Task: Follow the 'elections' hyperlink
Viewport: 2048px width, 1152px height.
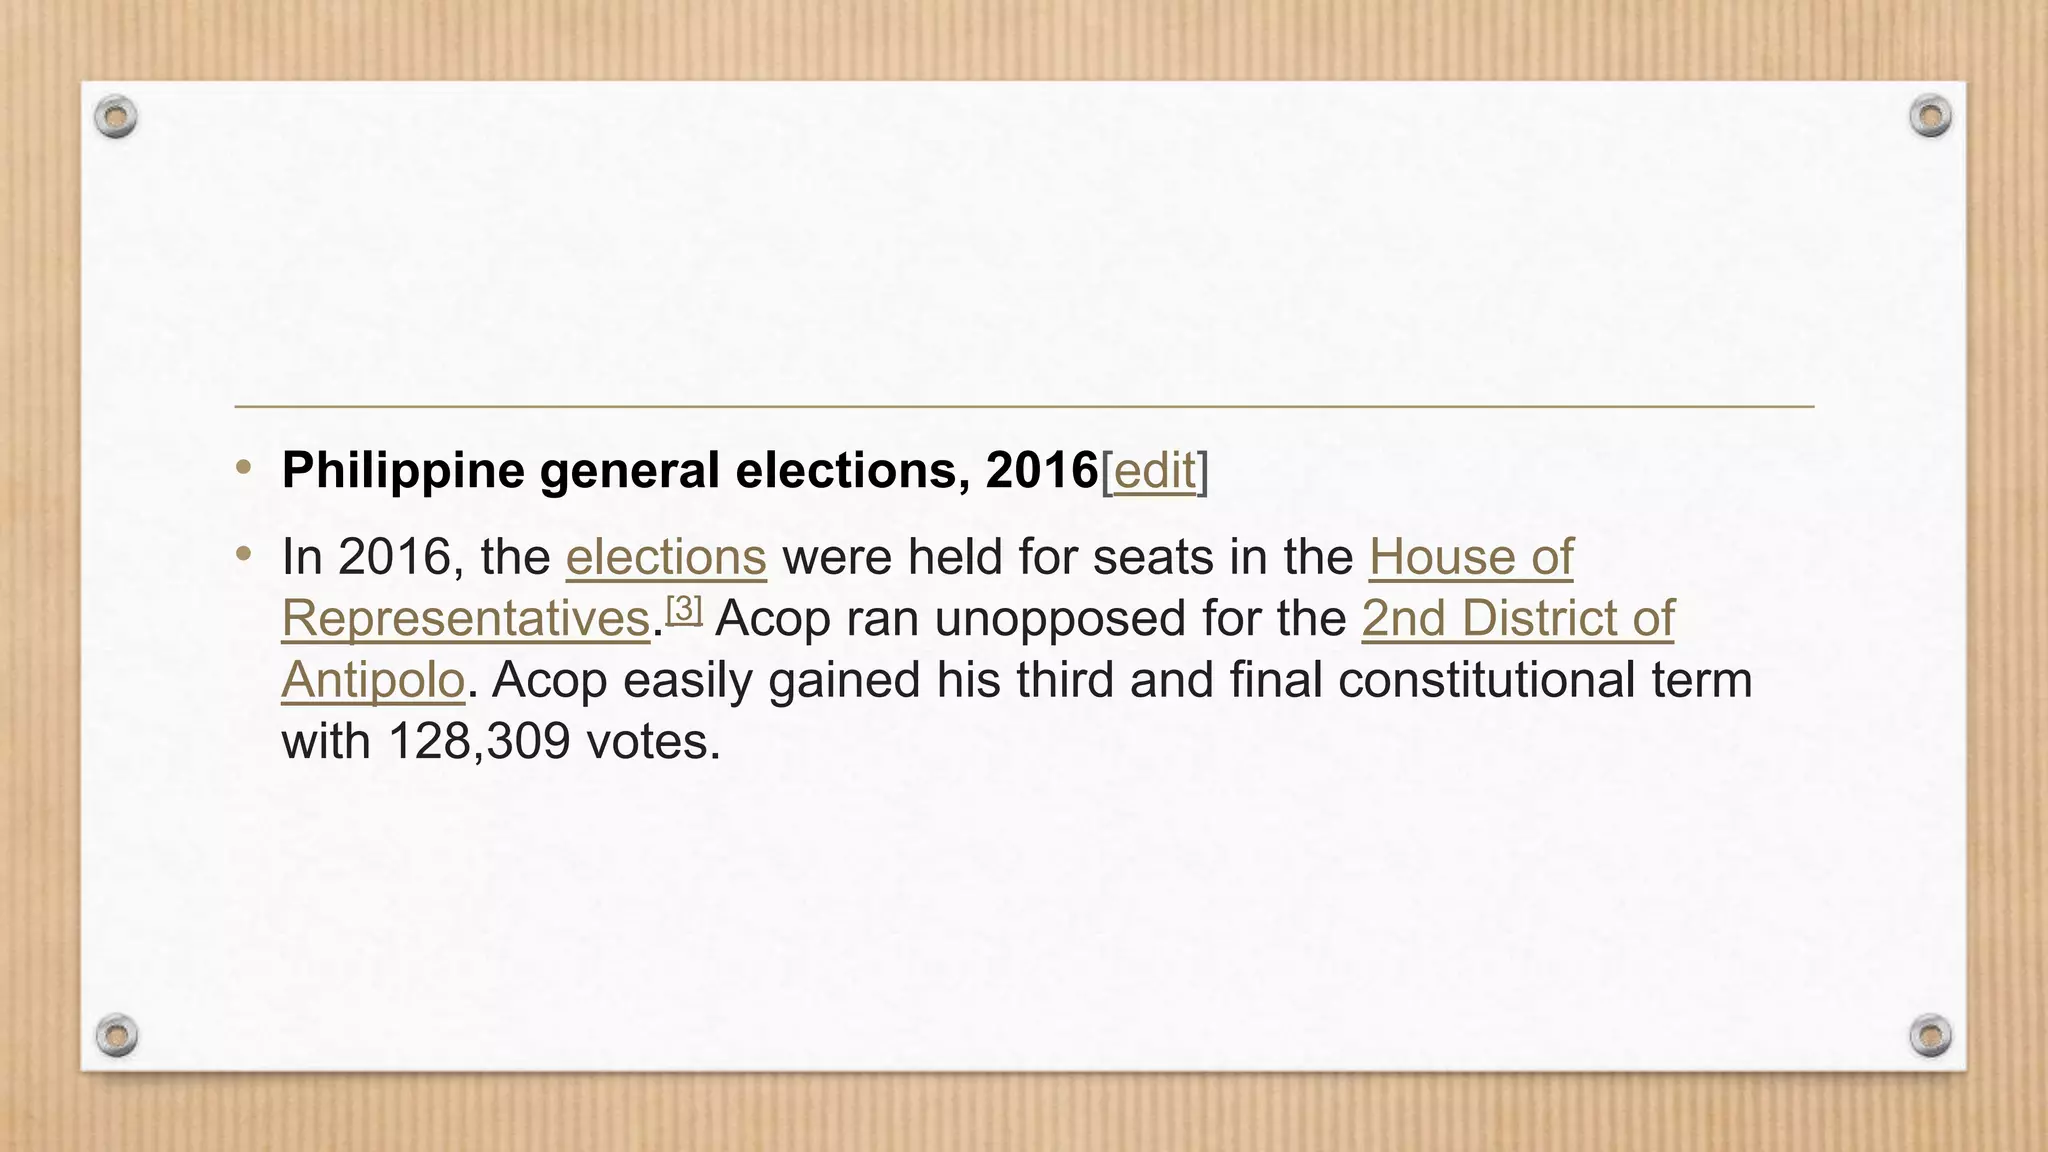Action: point(666,557)
